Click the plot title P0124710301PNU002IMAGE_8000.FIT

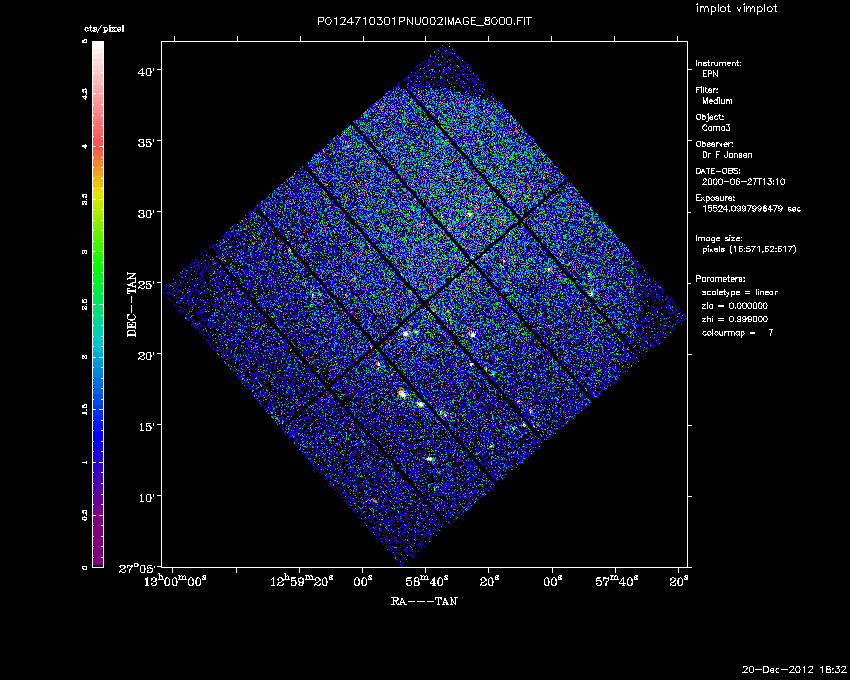point(424,22)
